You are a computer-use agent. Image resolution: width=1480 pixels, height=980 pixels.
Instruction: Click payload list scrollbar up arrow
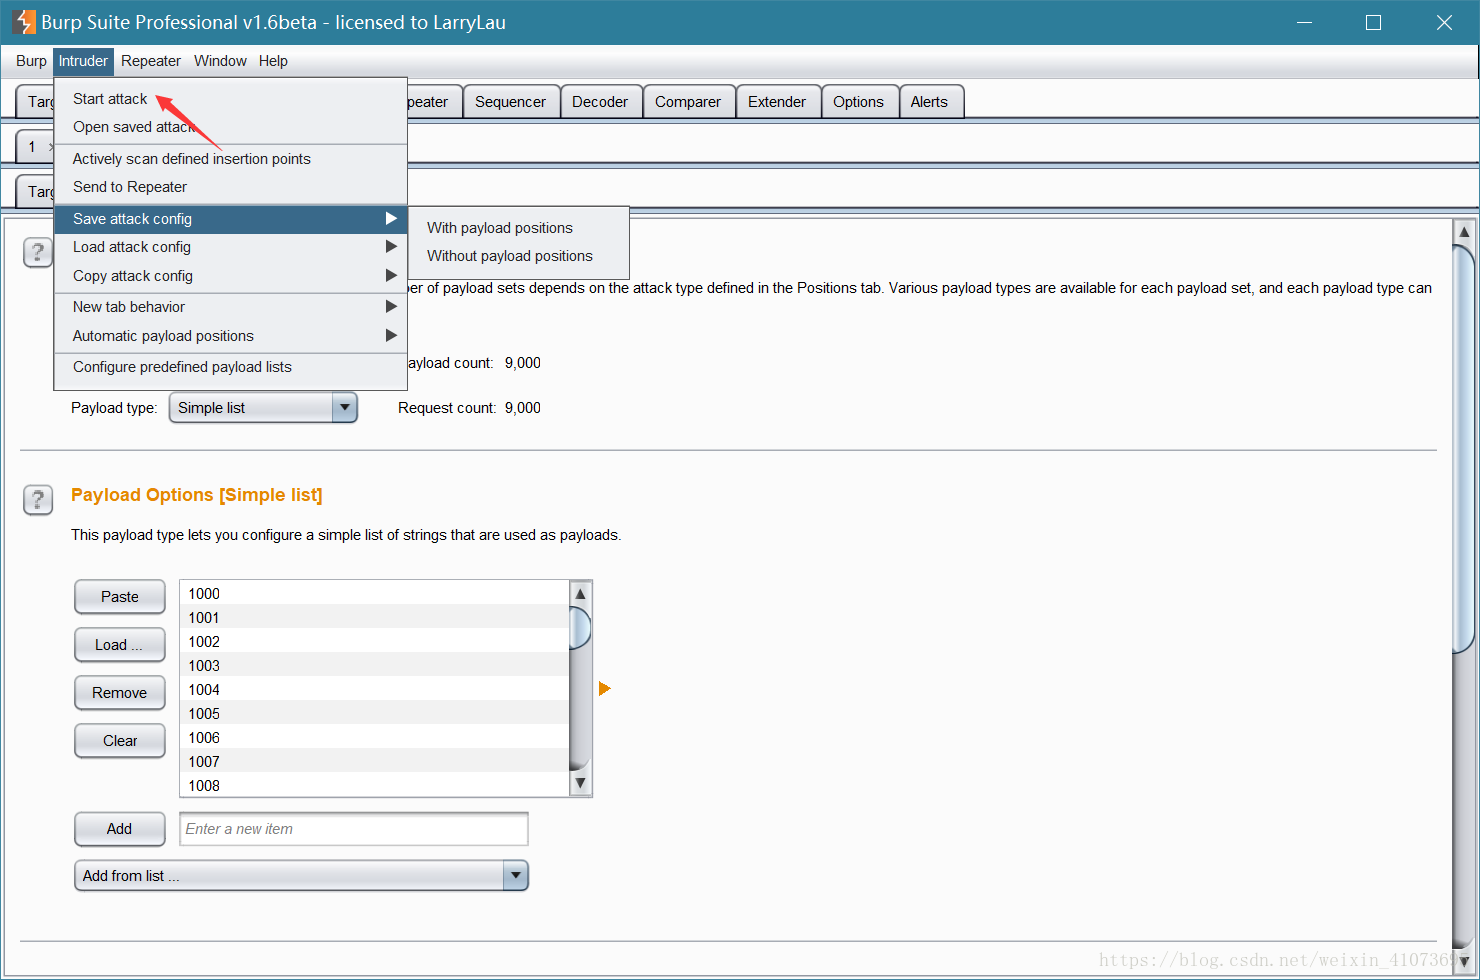(x=580, y=593)
